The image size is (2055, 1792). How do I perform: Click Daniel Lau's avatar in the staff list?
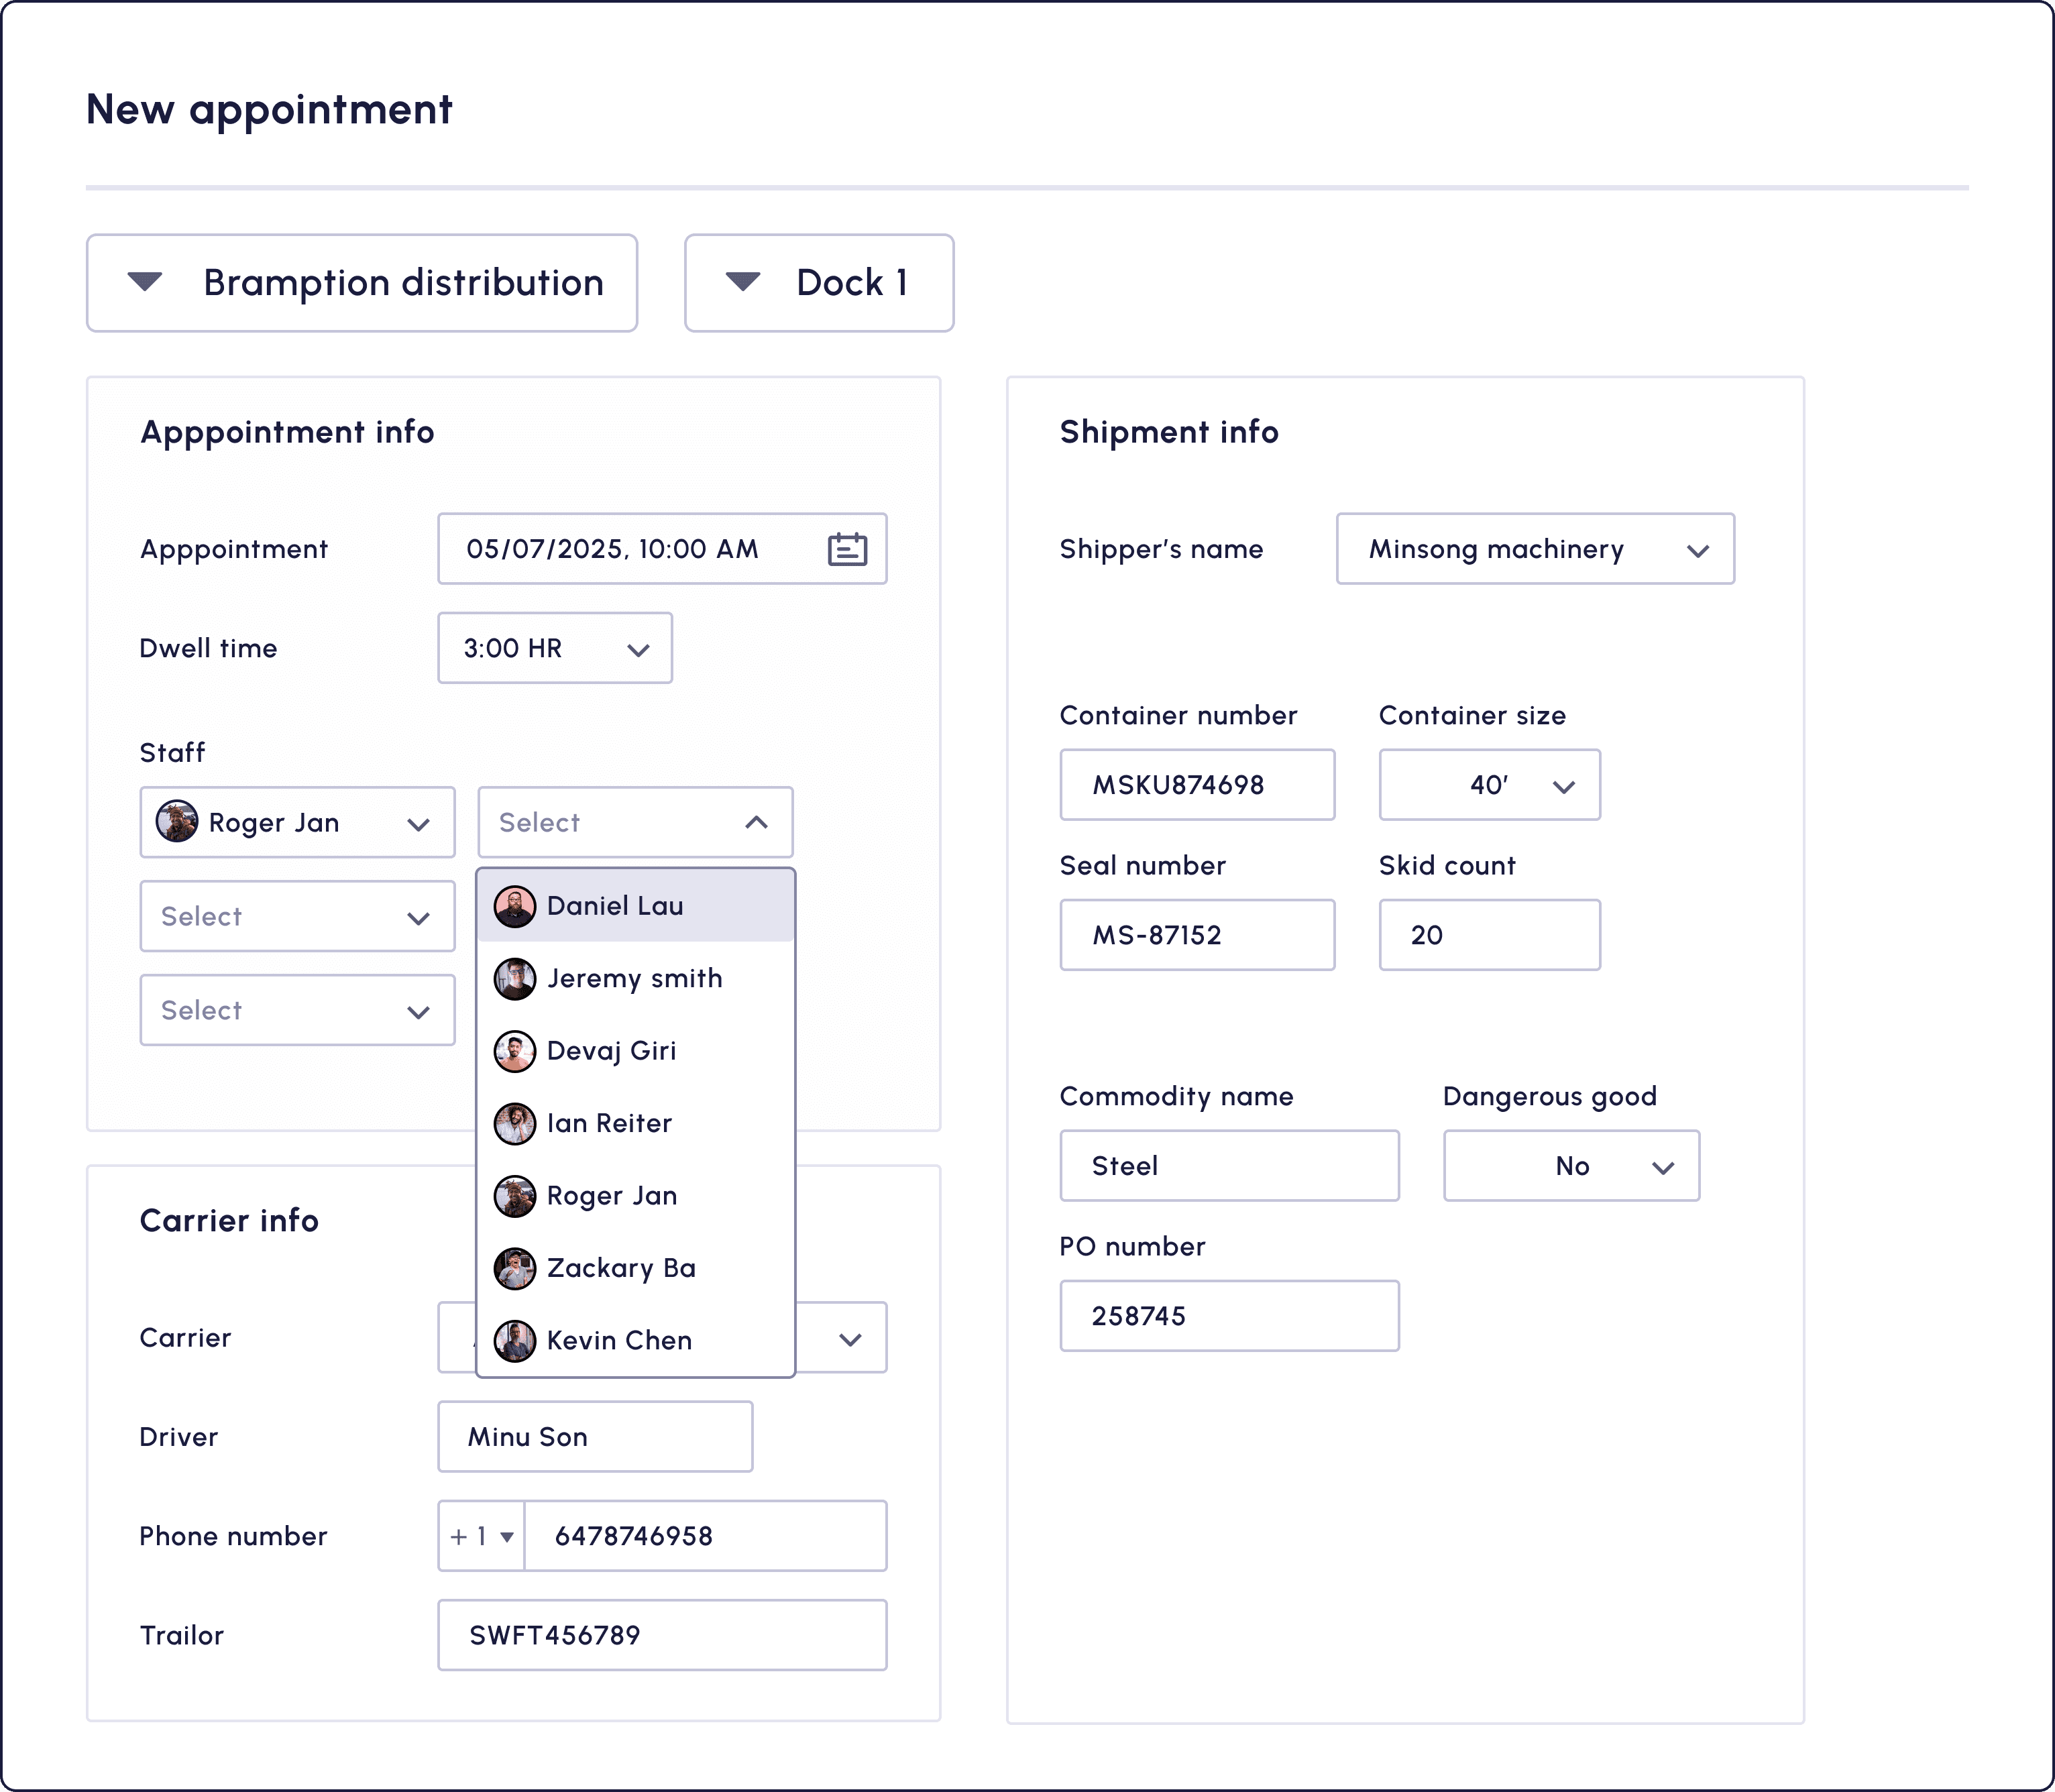tap(515, 906)
